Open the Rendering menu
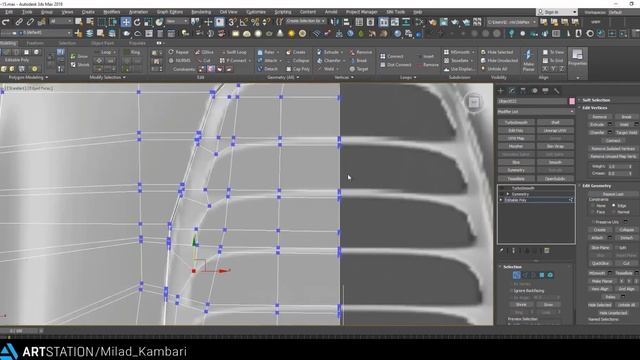640x360 pixels. tap(201, 12)
